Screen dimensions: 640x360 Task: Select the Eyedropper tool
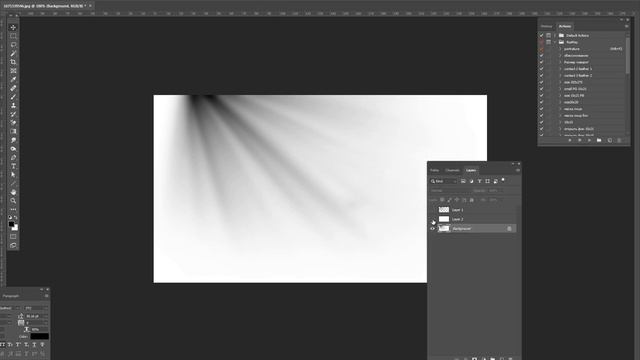(13, 79)
